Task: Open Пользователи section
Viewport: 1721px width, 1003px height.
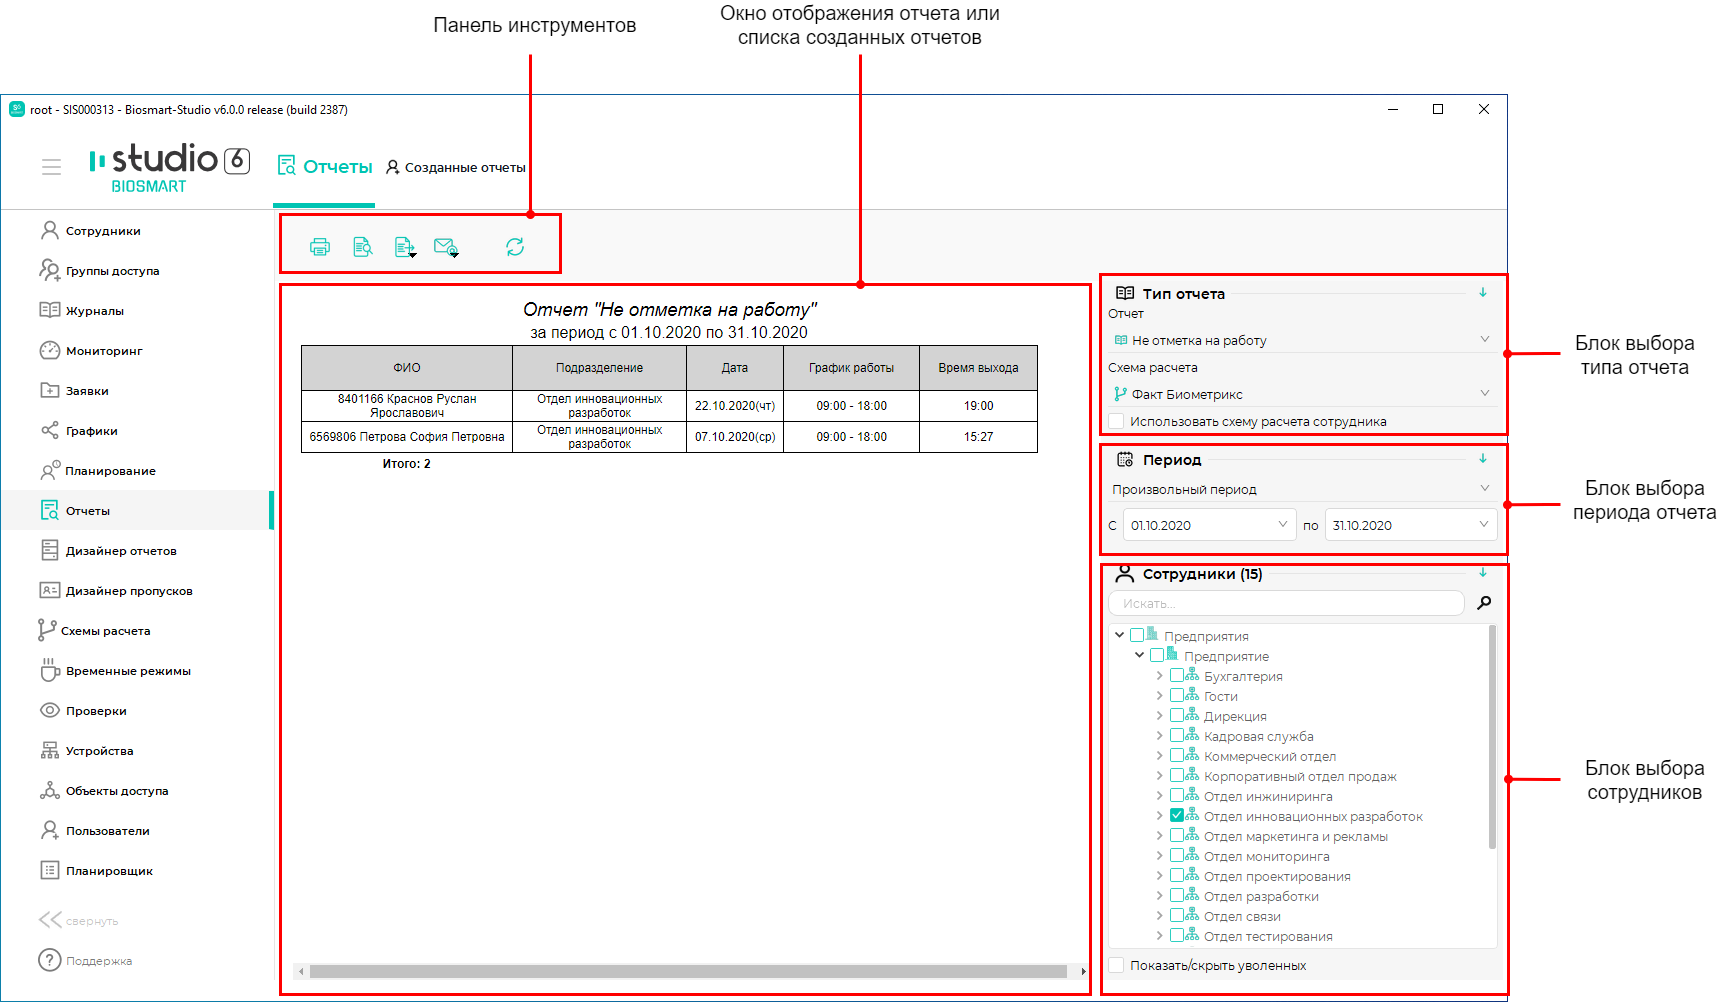Action: tap(107, 831)
